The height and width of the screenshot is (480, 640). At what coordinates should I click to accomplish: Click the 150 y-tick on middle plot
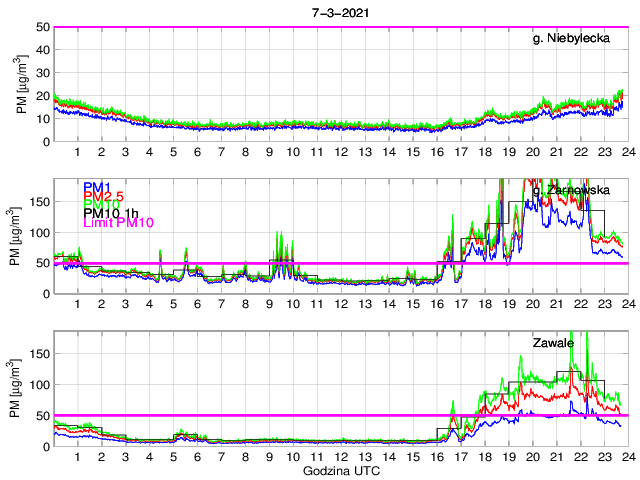40,201
